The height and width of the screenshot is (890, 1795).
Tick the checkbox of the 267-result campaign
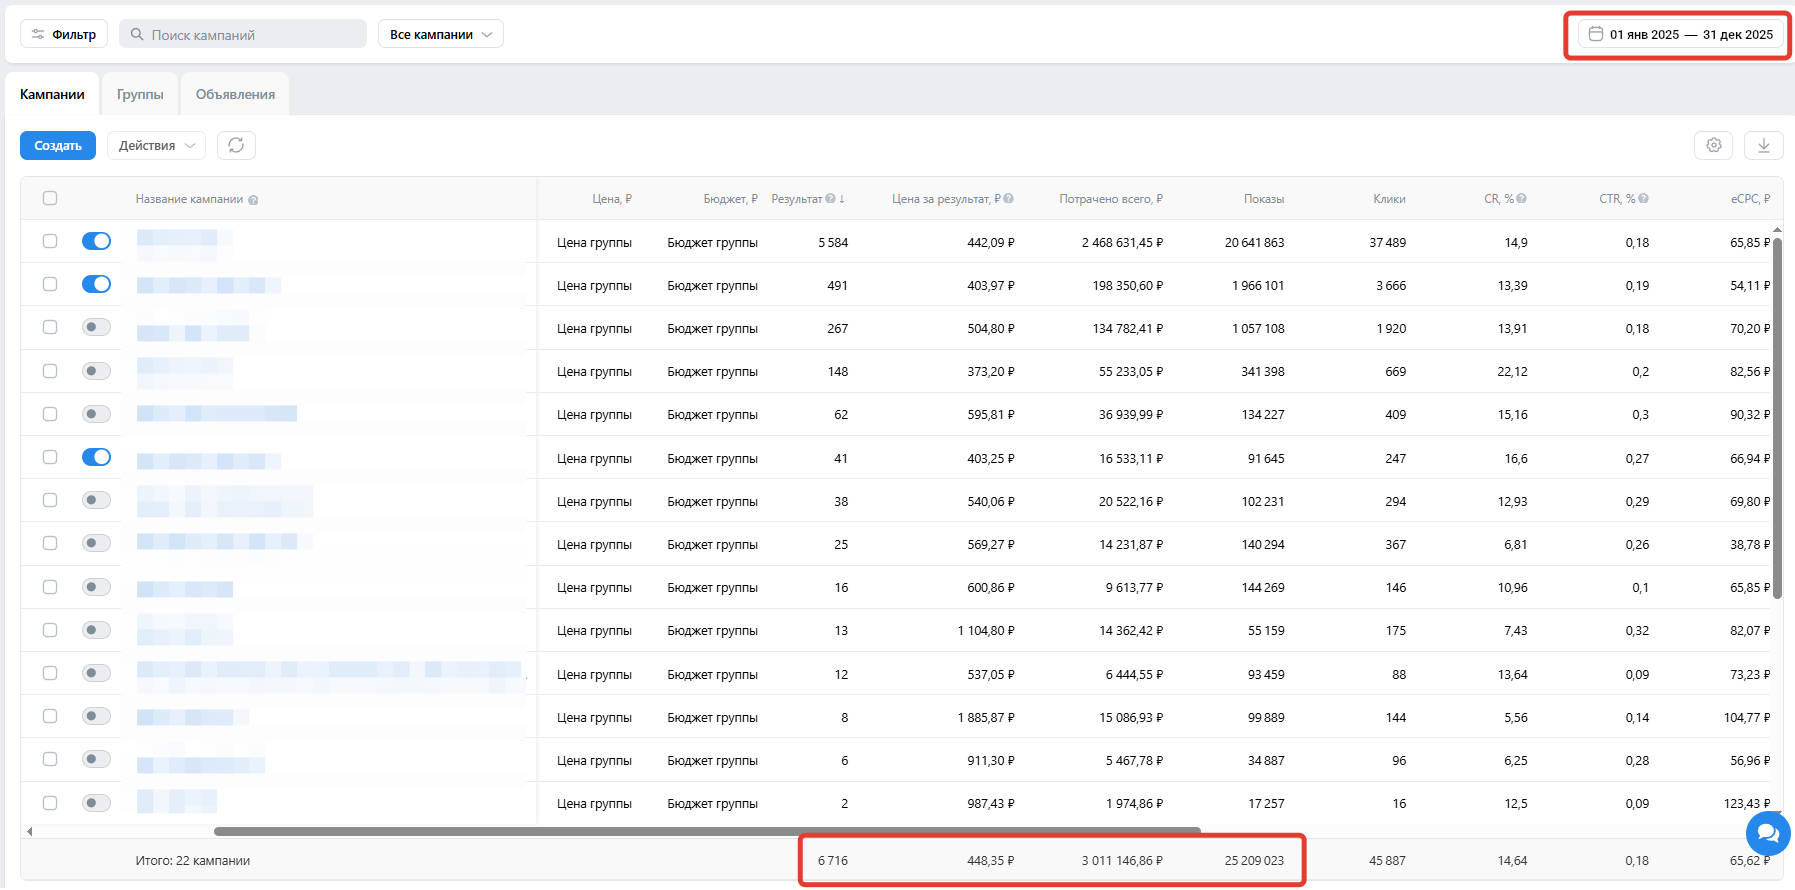point(50,327)
